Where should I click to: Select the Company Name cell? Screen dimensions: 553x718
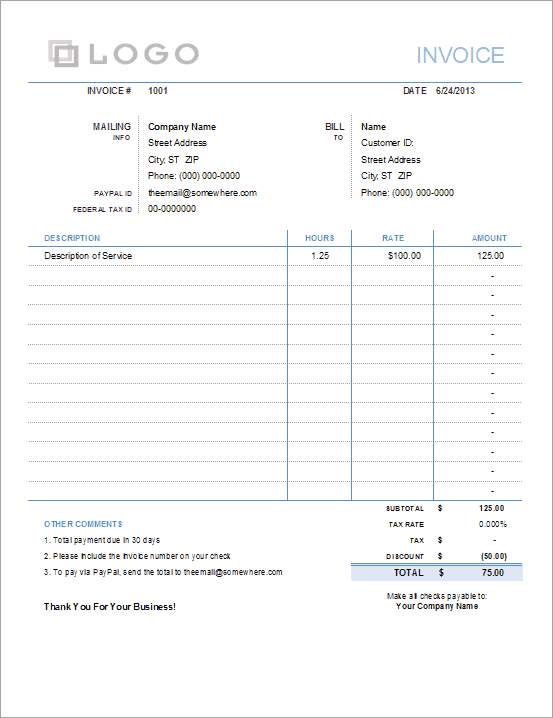click(182, 127)
